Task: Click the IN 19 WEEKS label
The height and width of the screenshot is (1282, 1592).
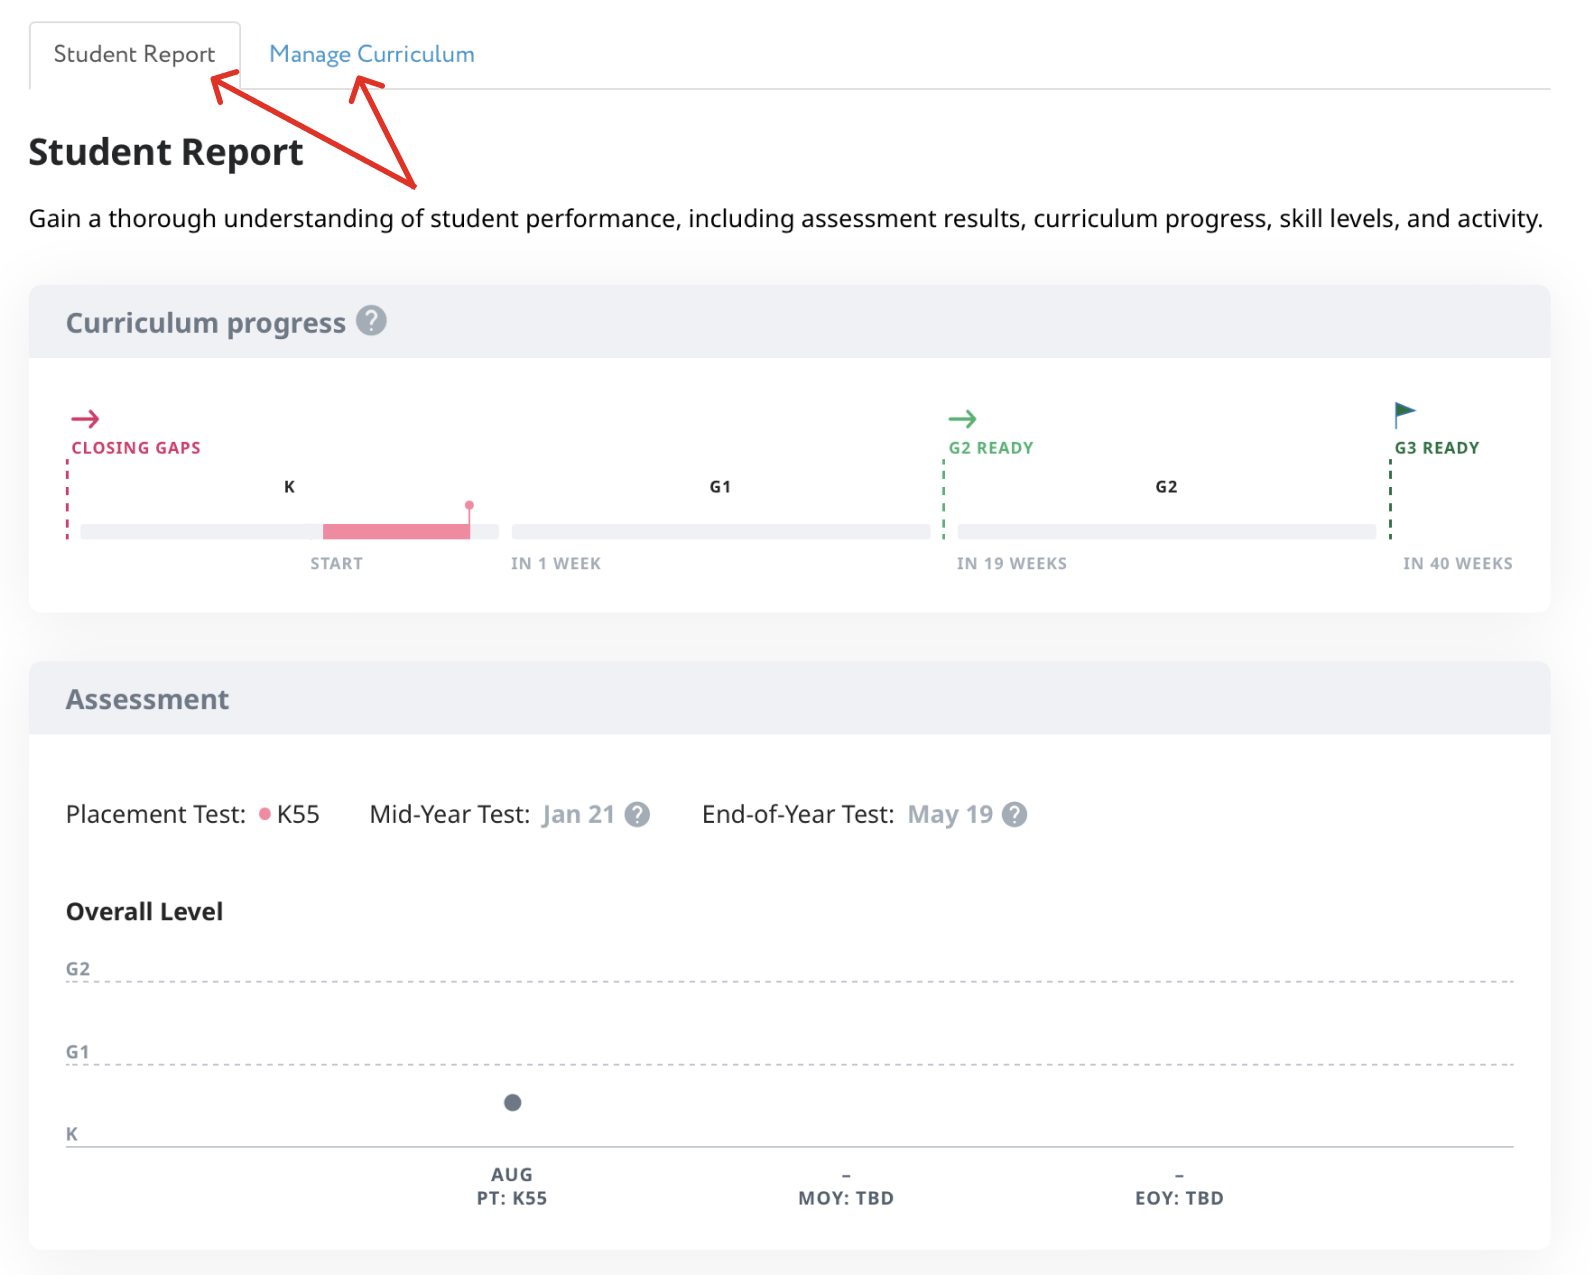Action: 1011,564
